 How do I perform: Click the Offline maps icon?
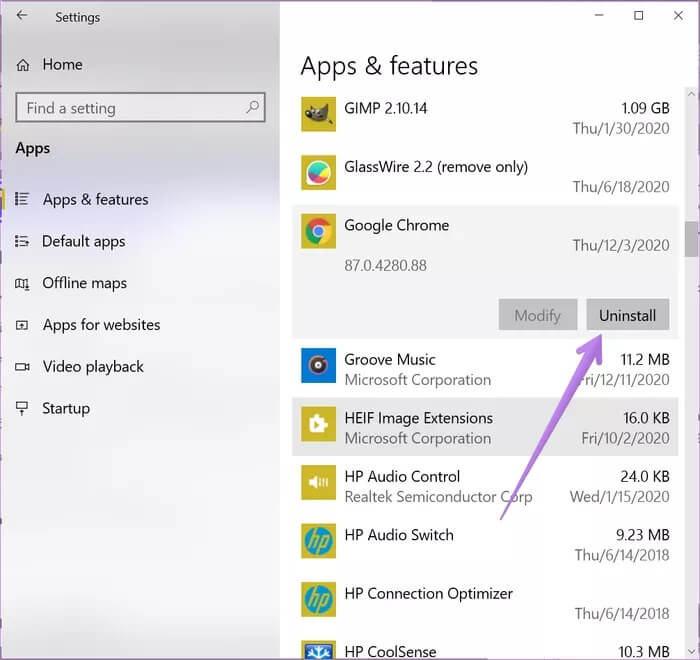click(22, 283)
